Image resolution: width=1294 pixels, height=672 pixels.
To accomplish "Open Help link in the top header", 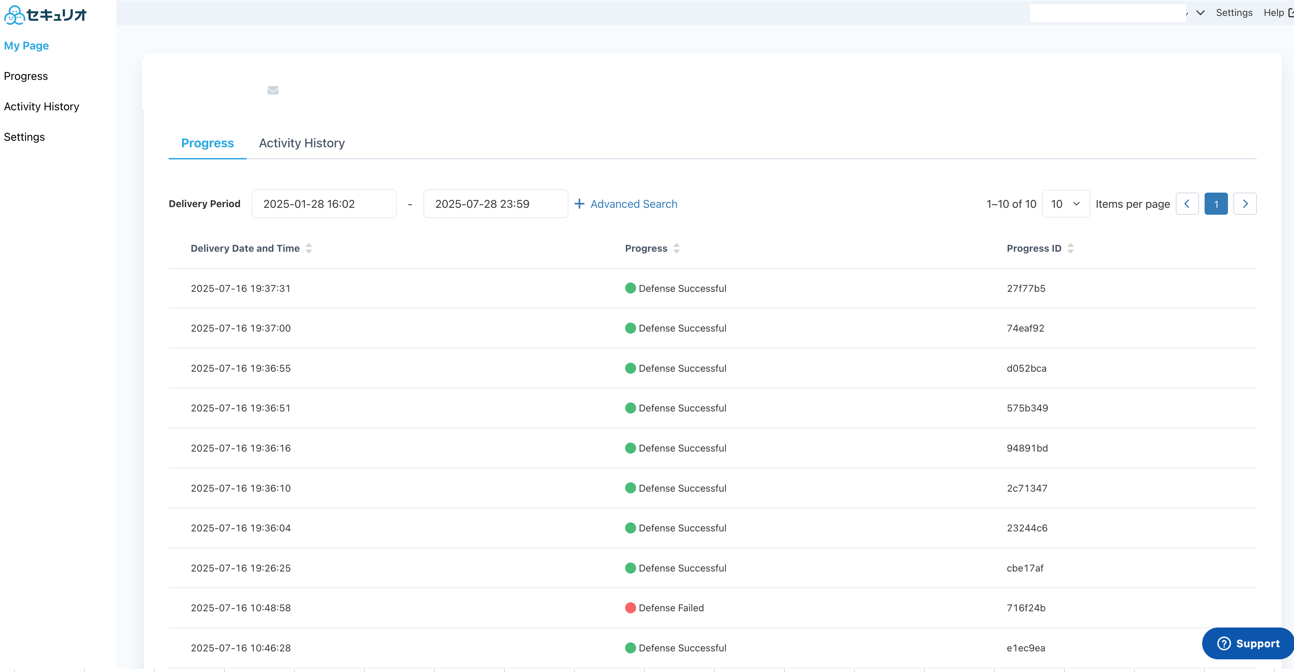I will tap(1278, 13).
